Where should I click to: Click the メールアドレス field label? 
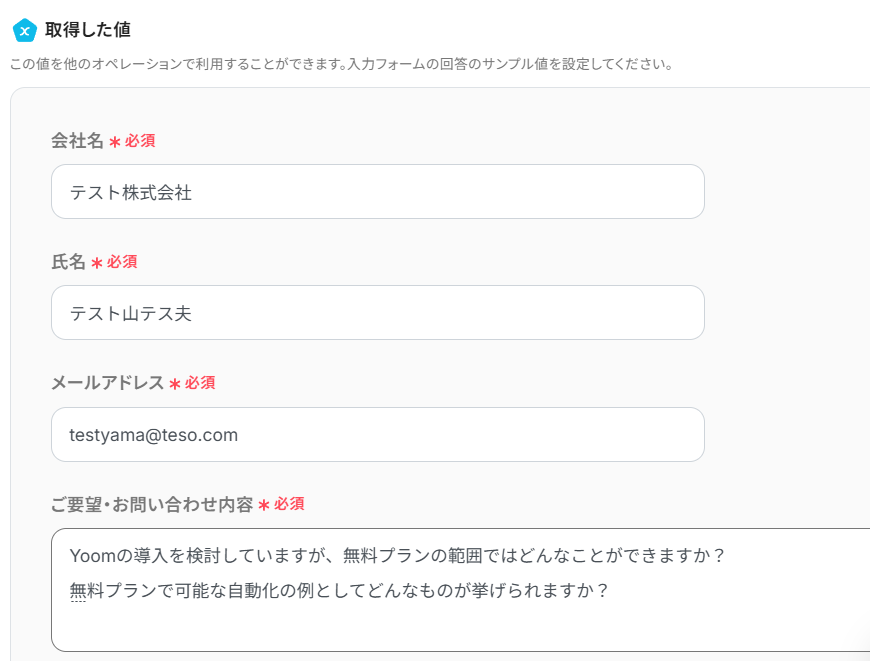click(x=107, y=383)
